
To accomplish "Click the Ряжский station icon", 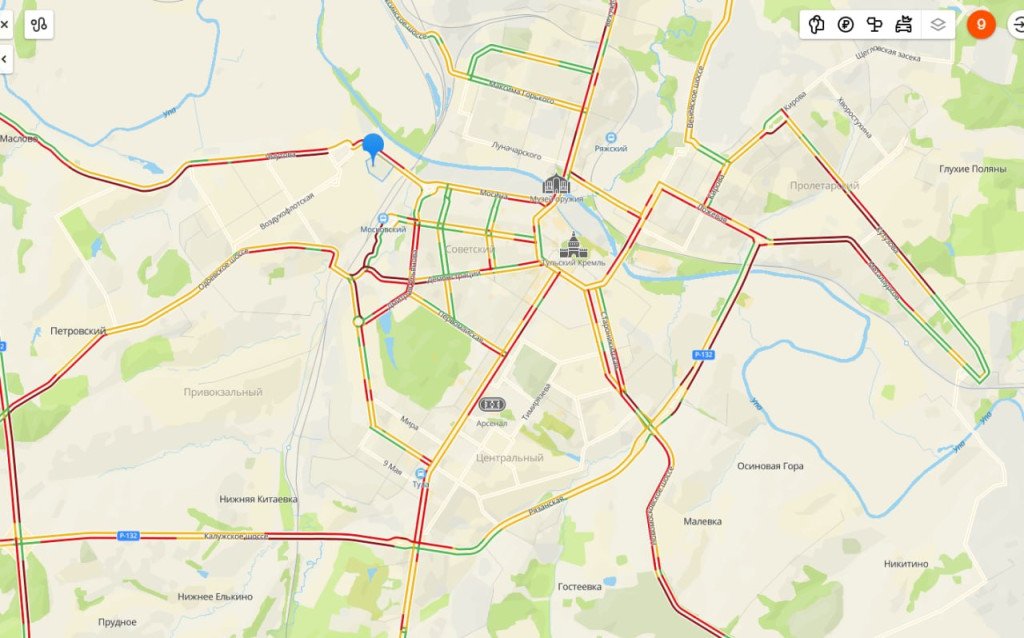I will (611, 138).
